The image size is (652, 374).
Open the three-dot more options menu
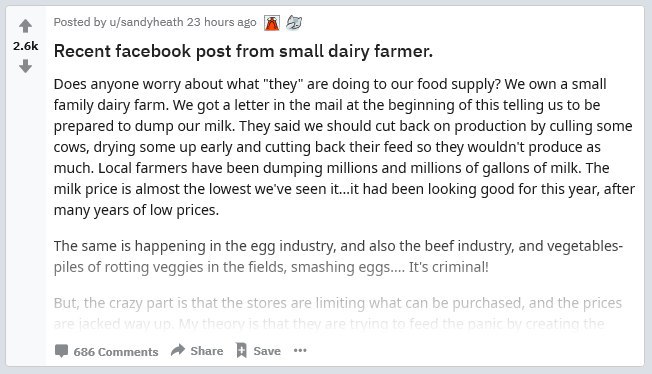click(300, 350)
